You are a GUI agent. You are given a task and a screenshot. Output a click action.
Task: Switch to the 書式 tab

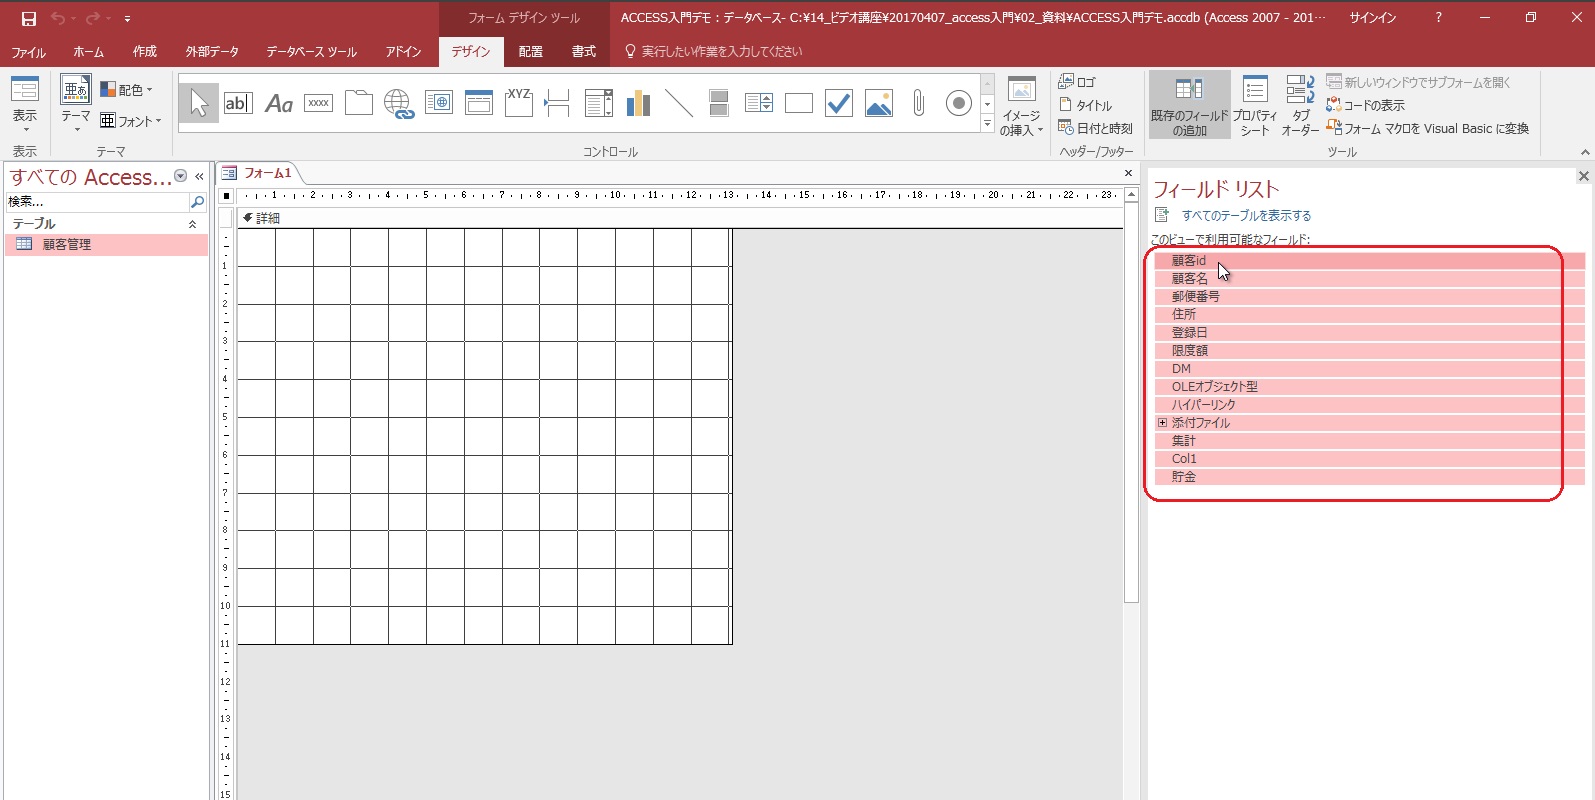pyautogui.click(x=584, y=52)
